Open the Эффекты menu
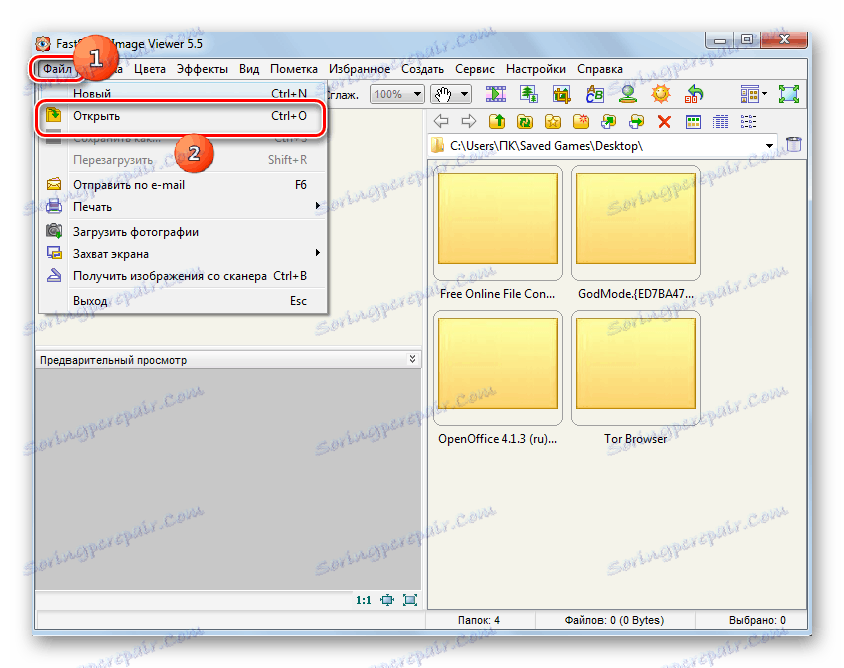844x668 pixels. pos(202,69)
